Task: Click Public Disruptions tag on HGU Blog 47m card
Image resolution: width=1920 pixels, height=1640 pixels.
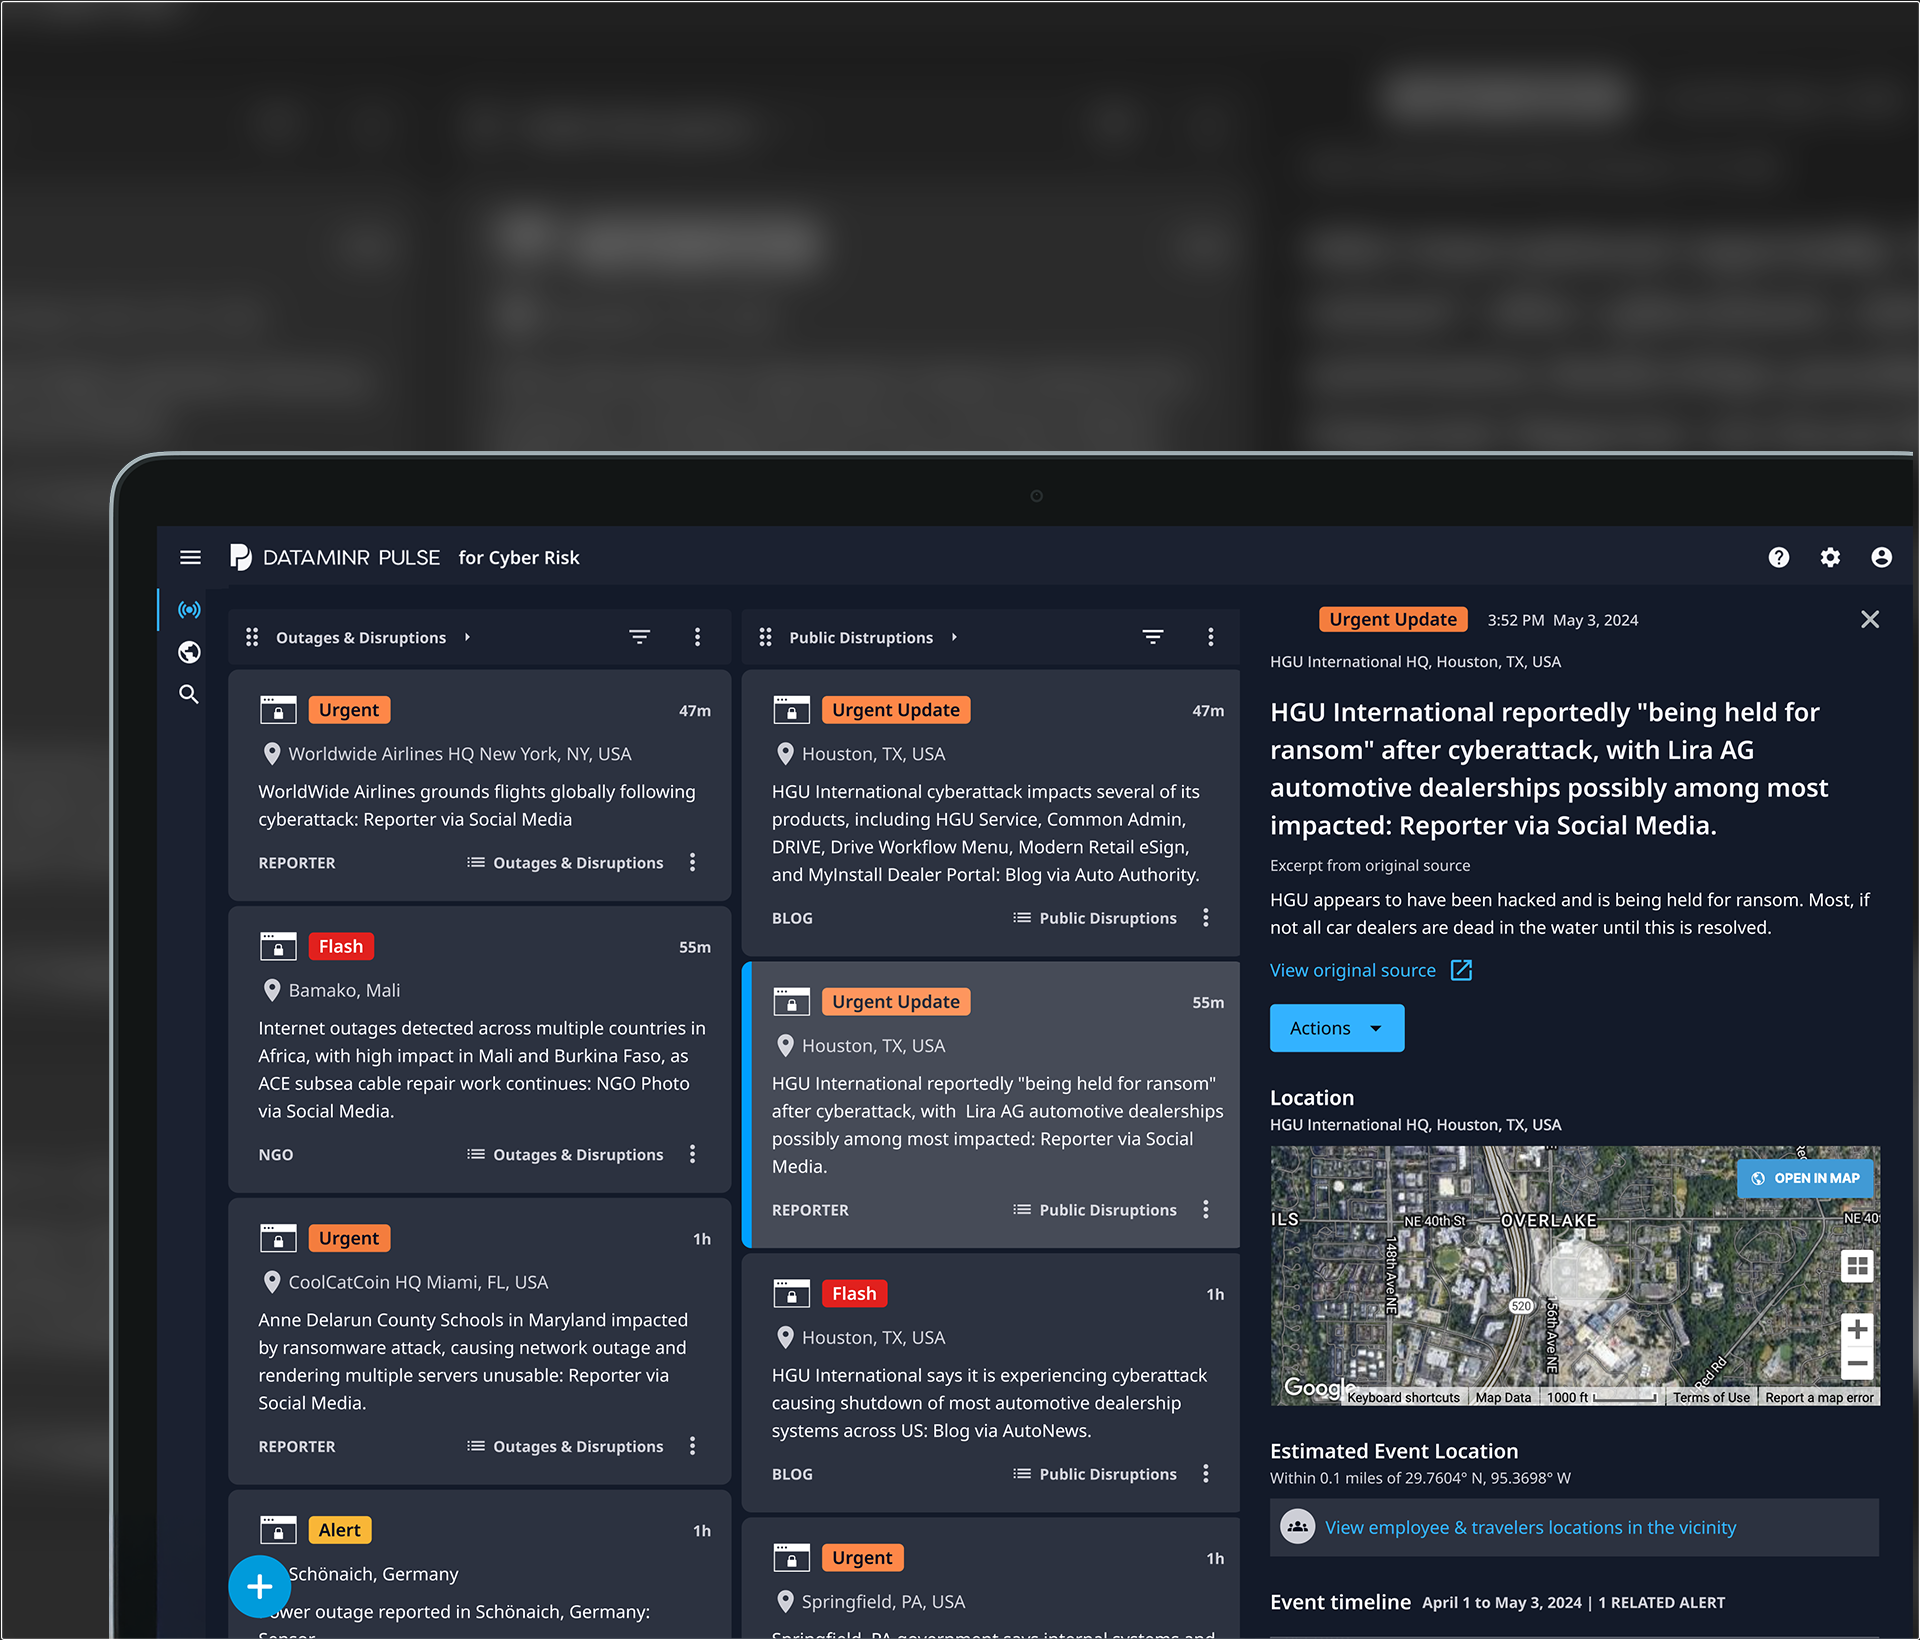Action: pyautogui.click(x=1095, y=918)
